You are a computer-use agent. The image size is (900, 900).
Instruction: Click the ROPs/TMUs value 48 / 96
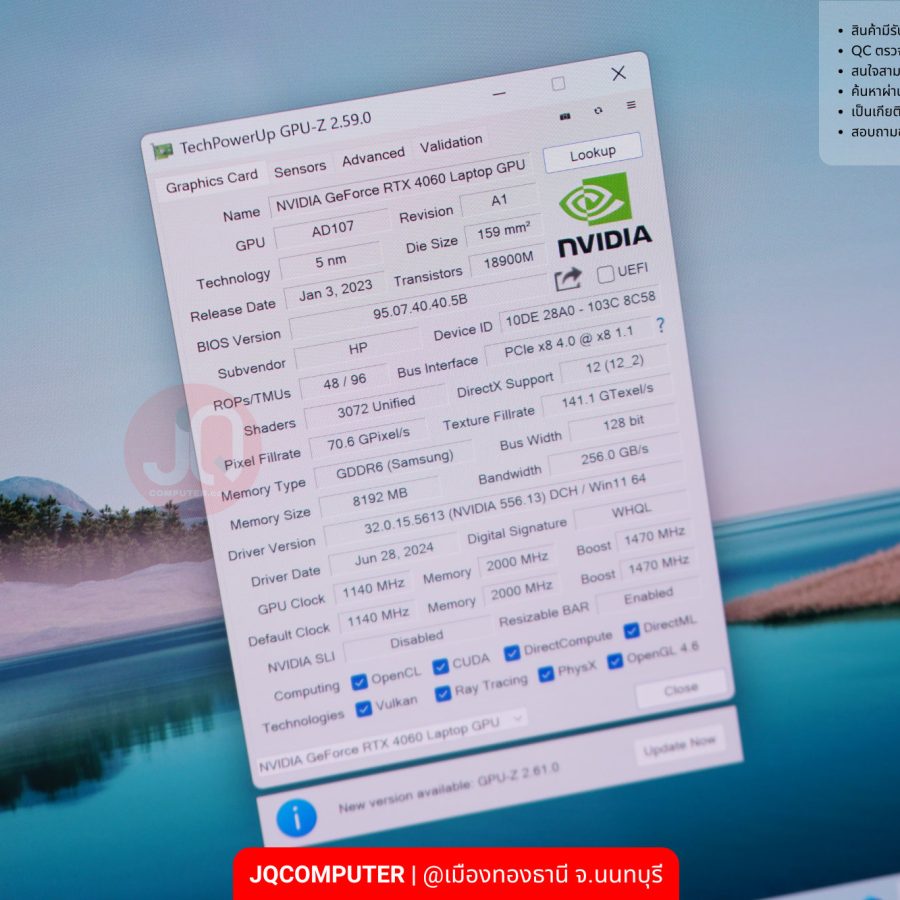tap(344, 381)
